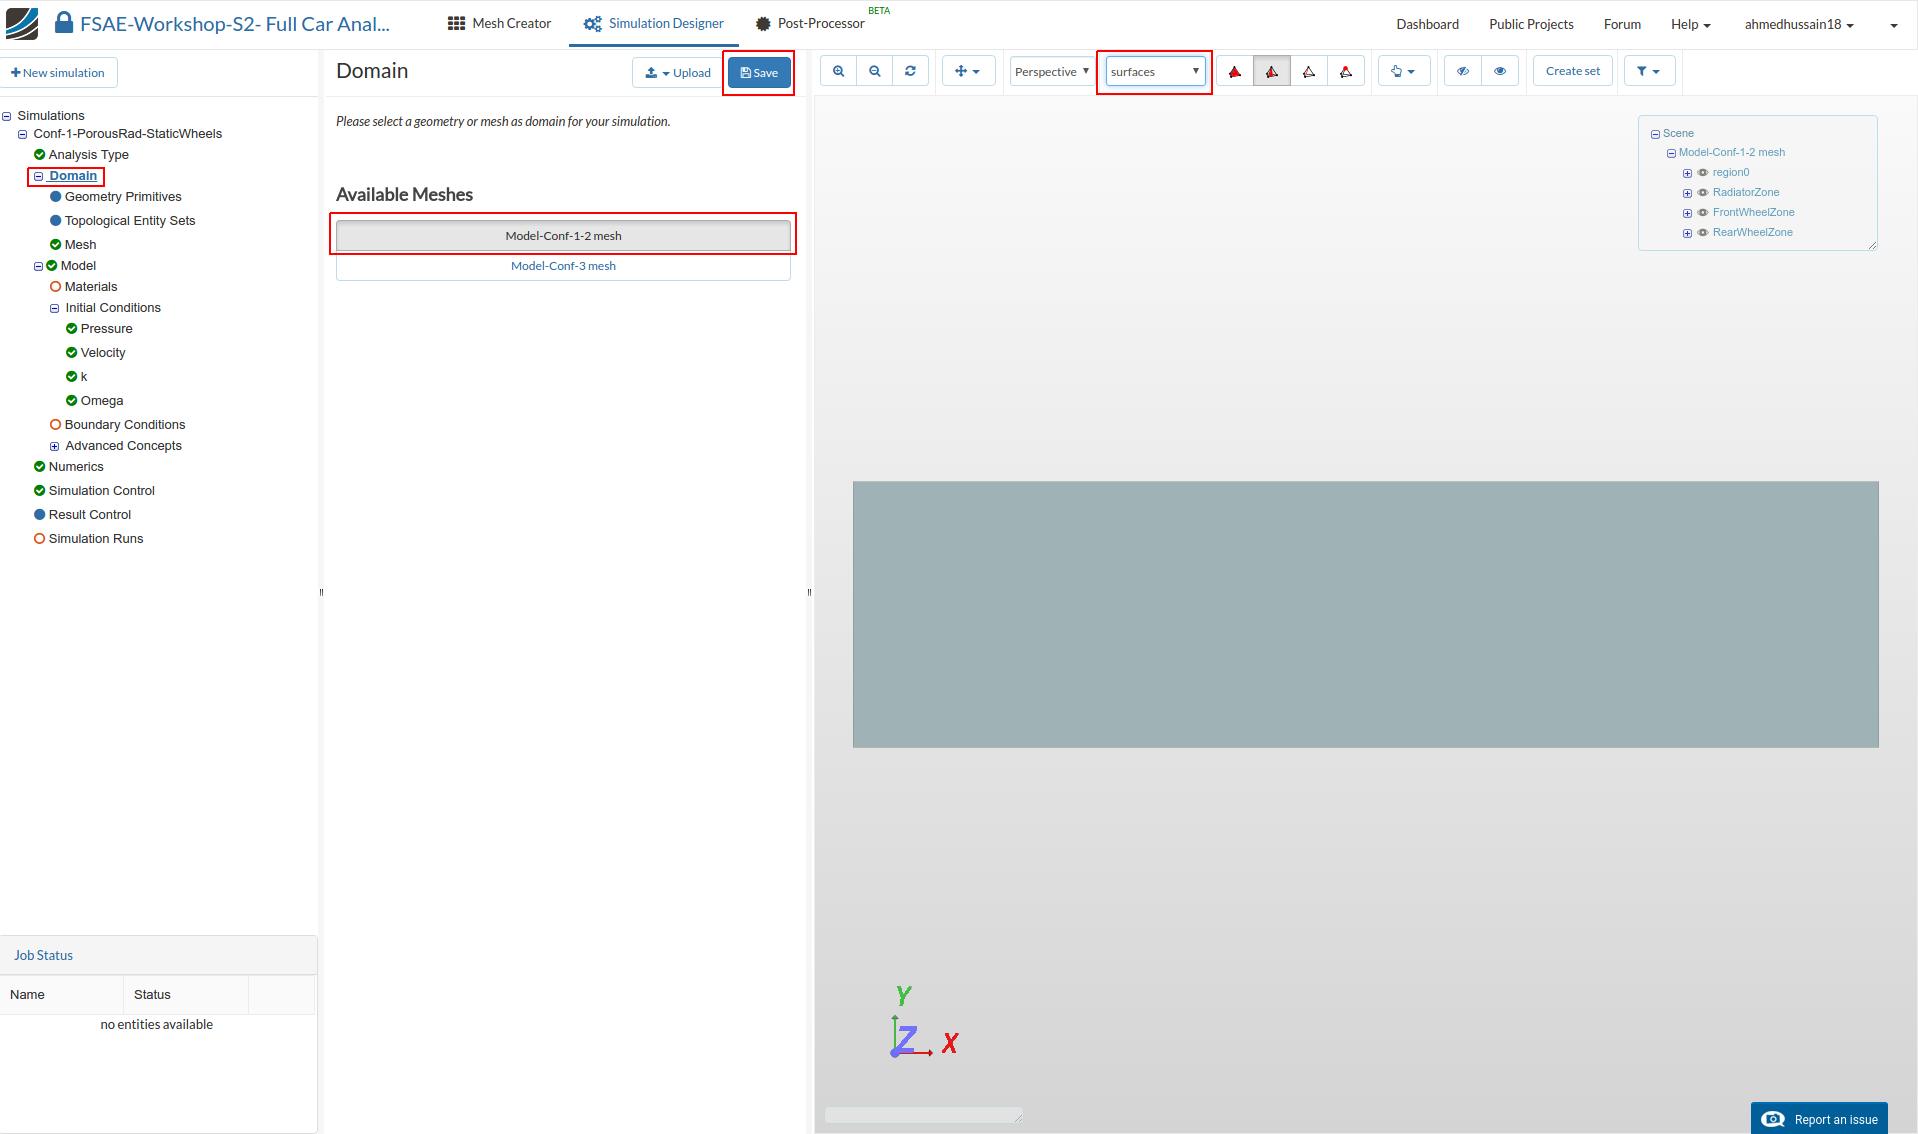This screenshot has height=1134, width=1918.
Task: Toggle visibility eye of FrontWheelZone
Action: (1703, 213)
